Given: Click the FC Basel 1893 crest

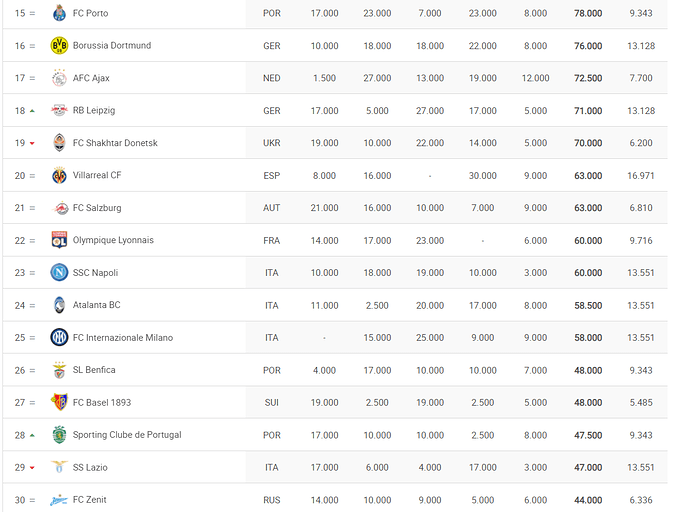Looking at the screenshot, I should pyautogui.click(x=59, y=402).
